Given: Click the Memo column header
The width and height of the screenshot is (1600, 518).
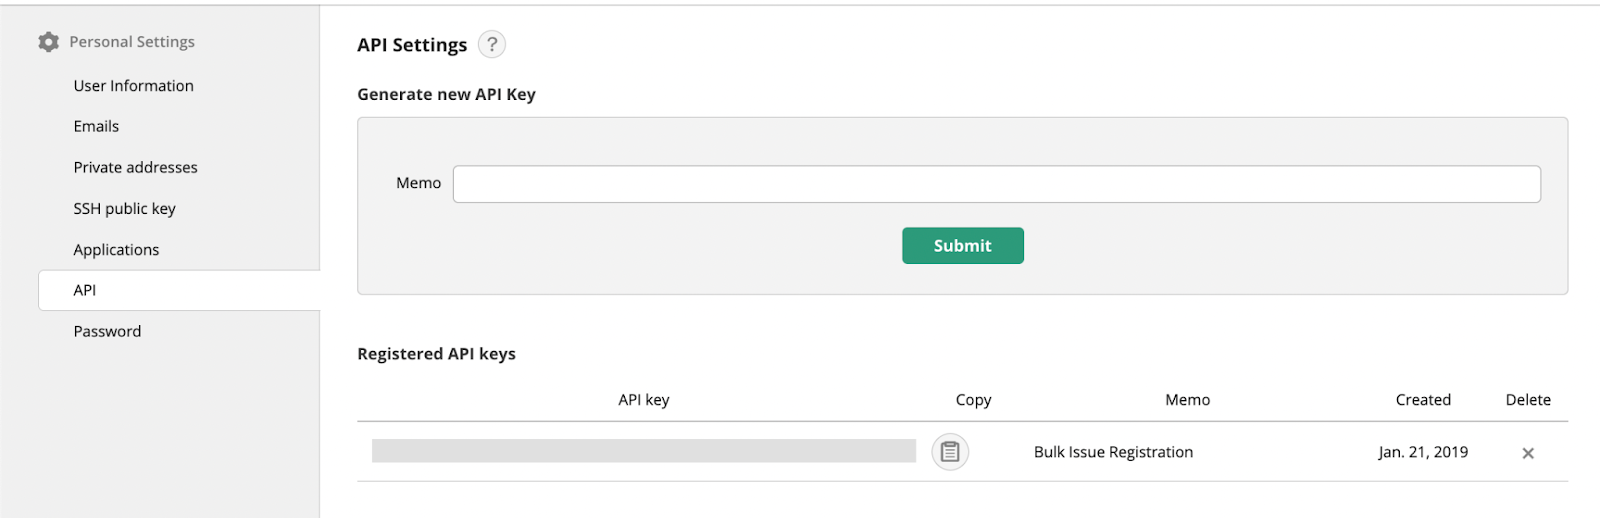Looking at the screenshot, I should coord(1188,400).
